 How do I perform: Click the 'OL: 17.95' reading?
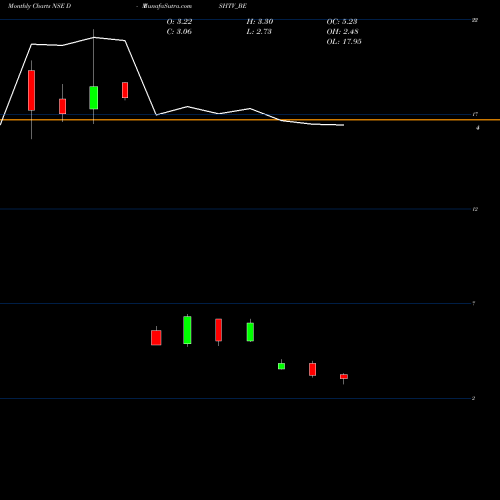(x=344, y=42)
